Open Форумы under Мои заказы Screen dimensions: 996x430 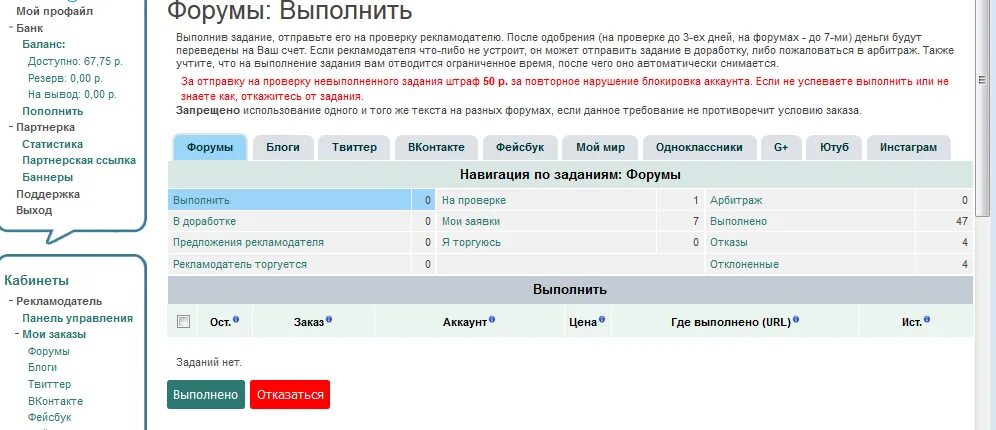[x=49, y=351]
